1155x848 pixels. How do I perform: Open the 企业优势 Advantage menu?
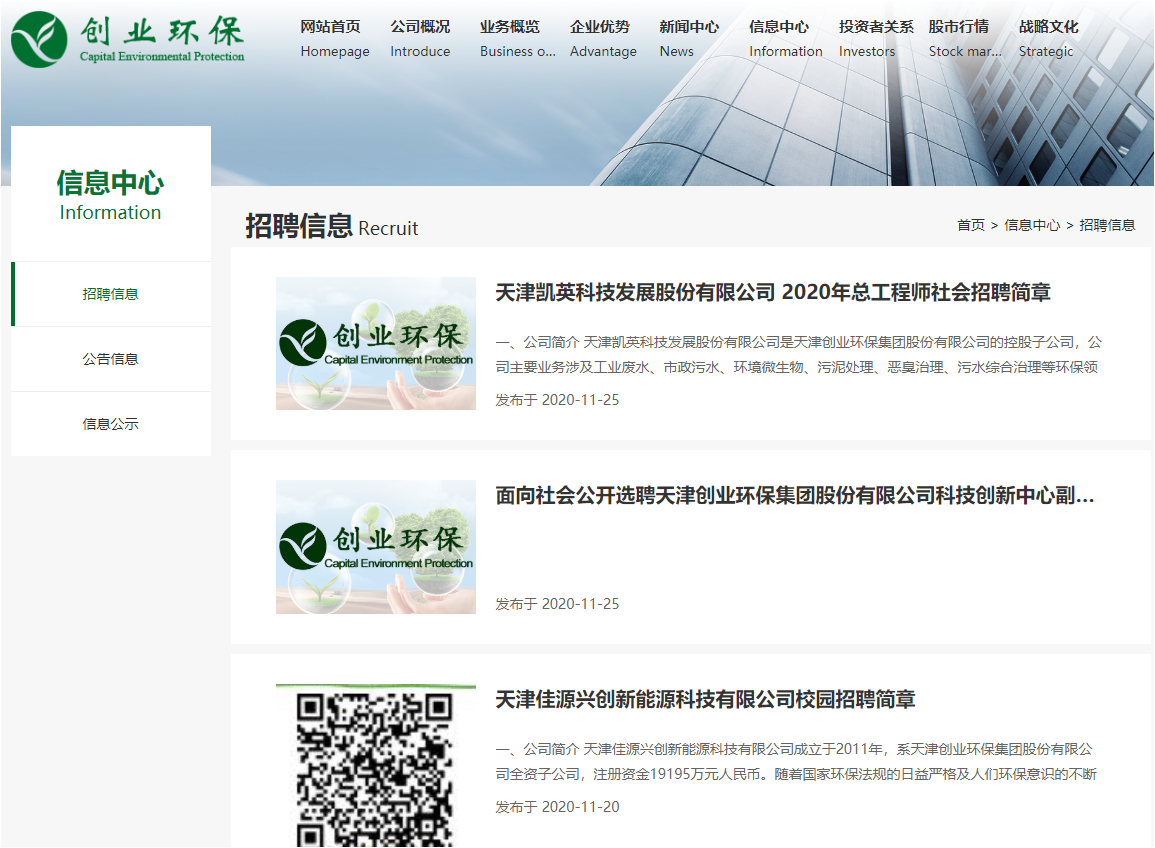[603, 39]
